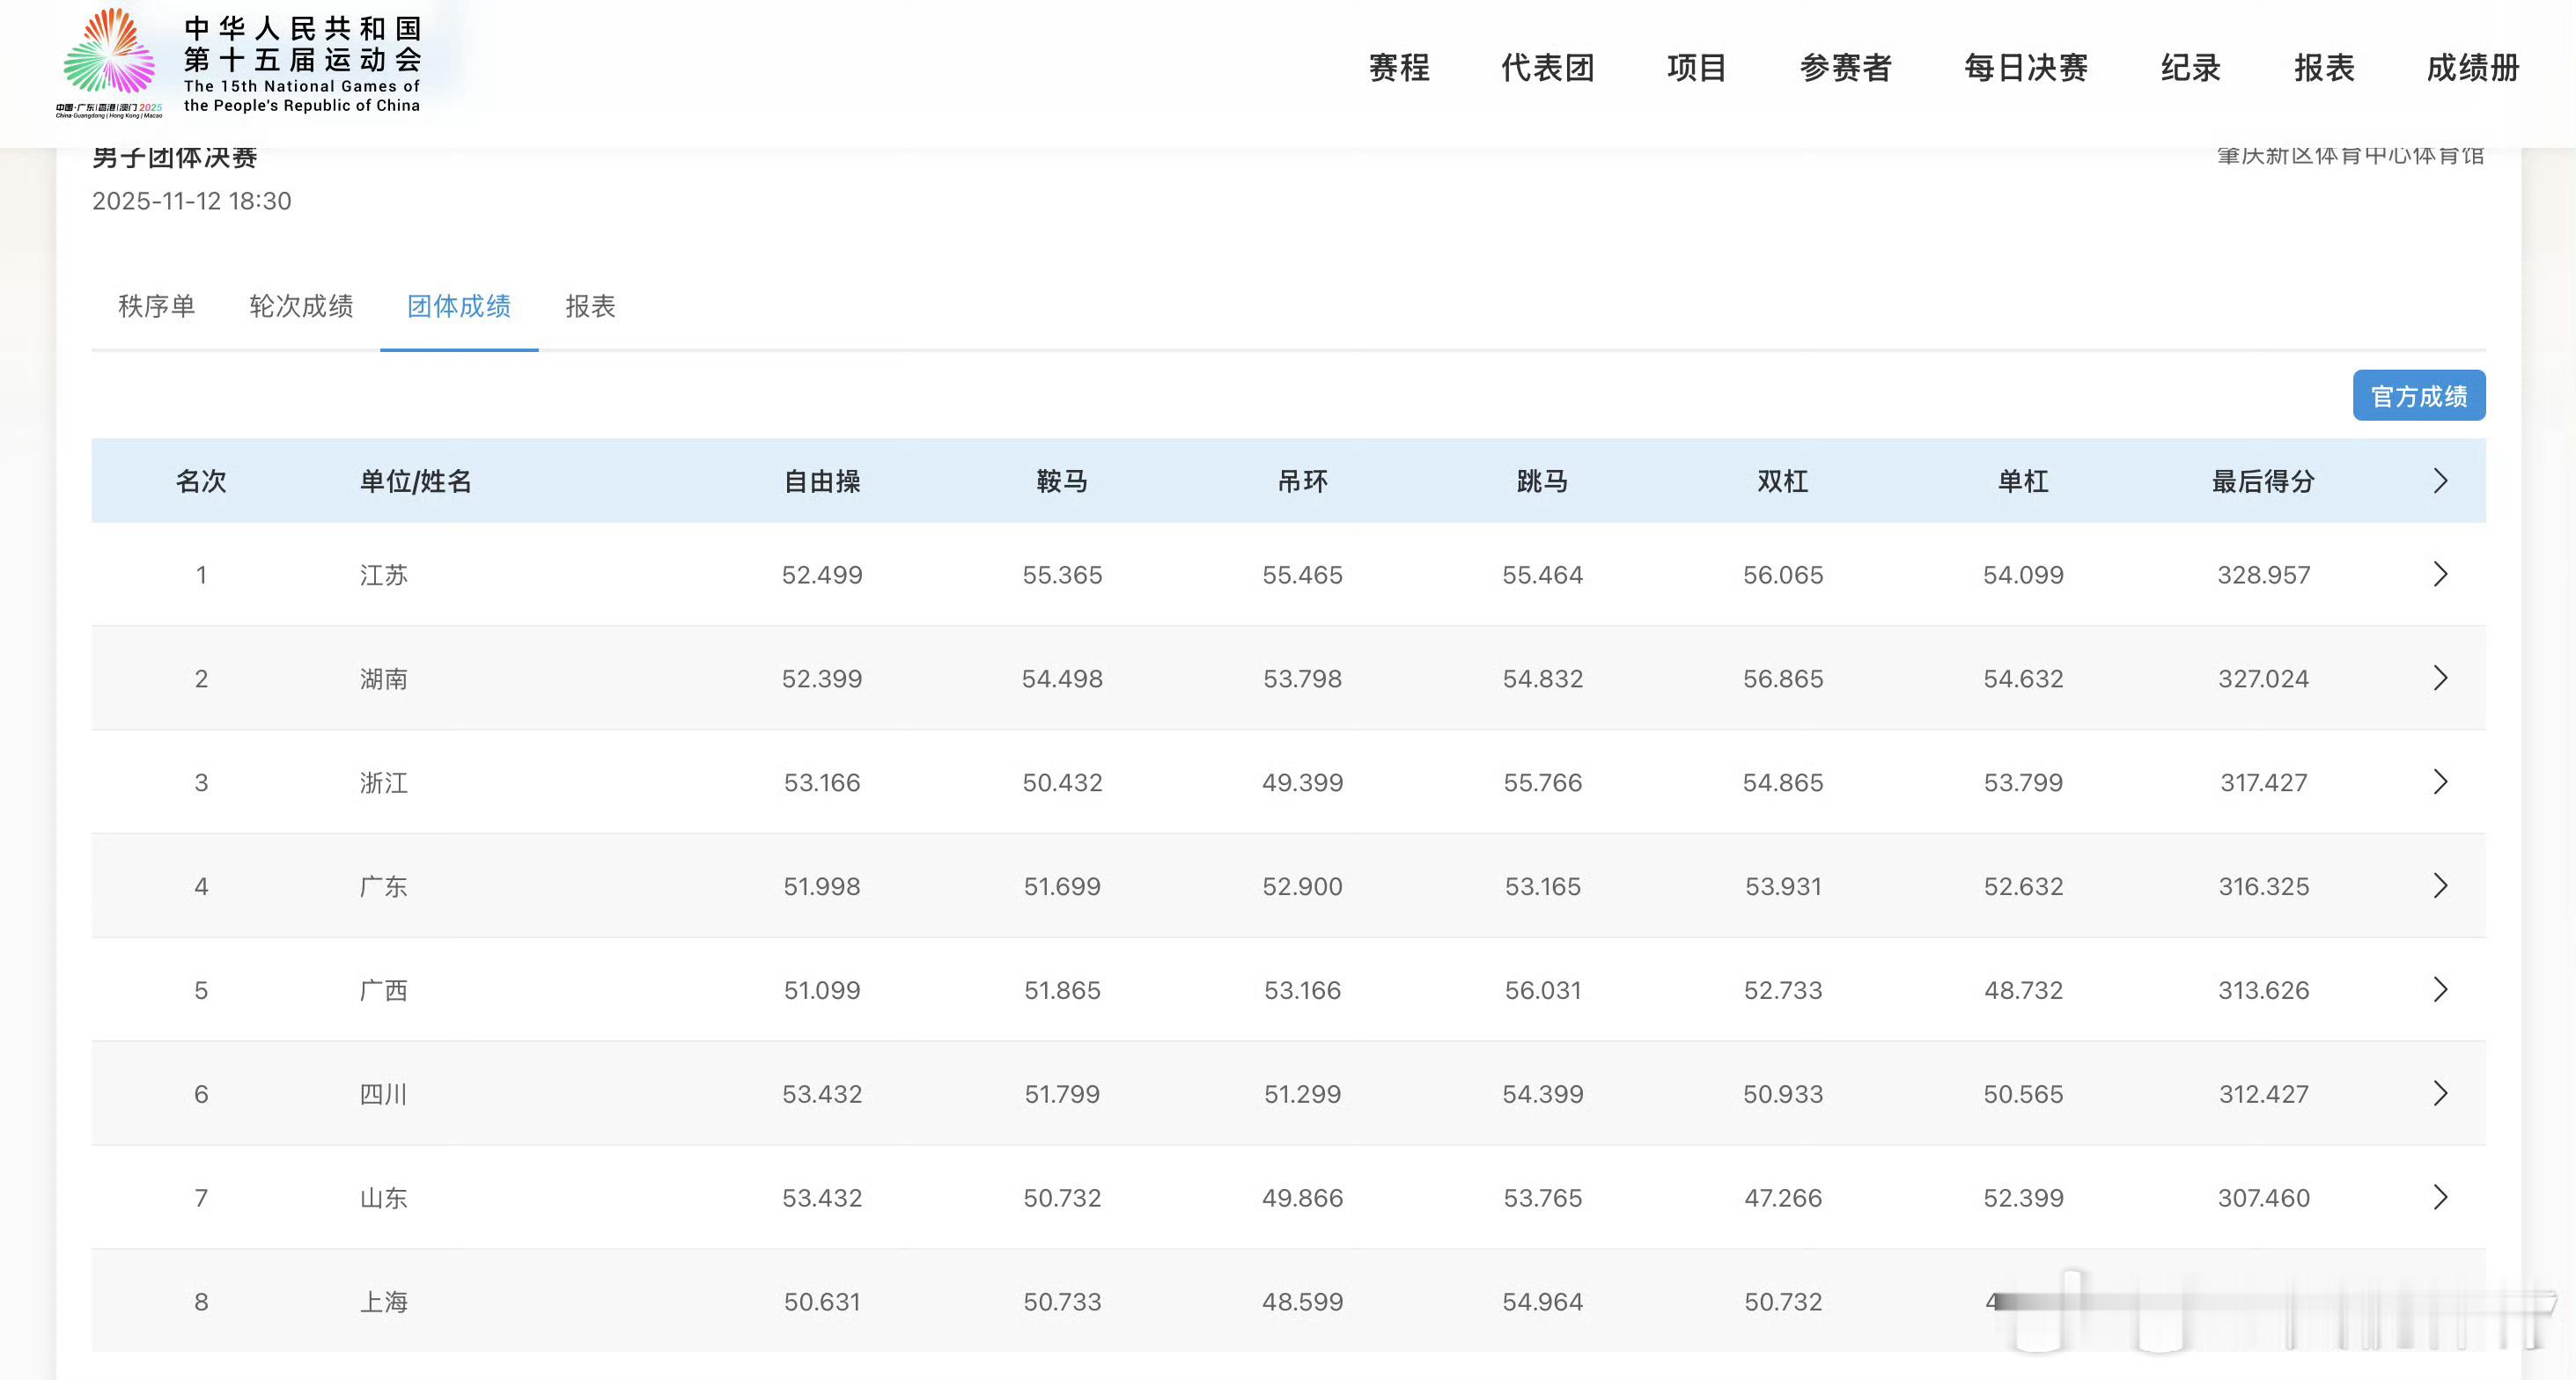This screenshot has width=2576, height=1380.
Task: Expand the Guangdong (广东) row chevron
Action: (2439, 886)
